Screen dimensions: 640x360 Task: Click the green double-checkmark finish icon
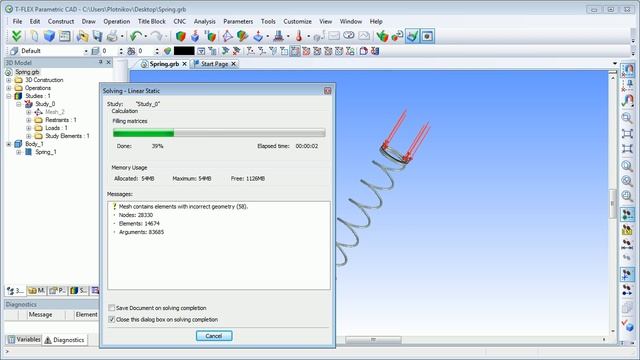[x=16, y=36]
